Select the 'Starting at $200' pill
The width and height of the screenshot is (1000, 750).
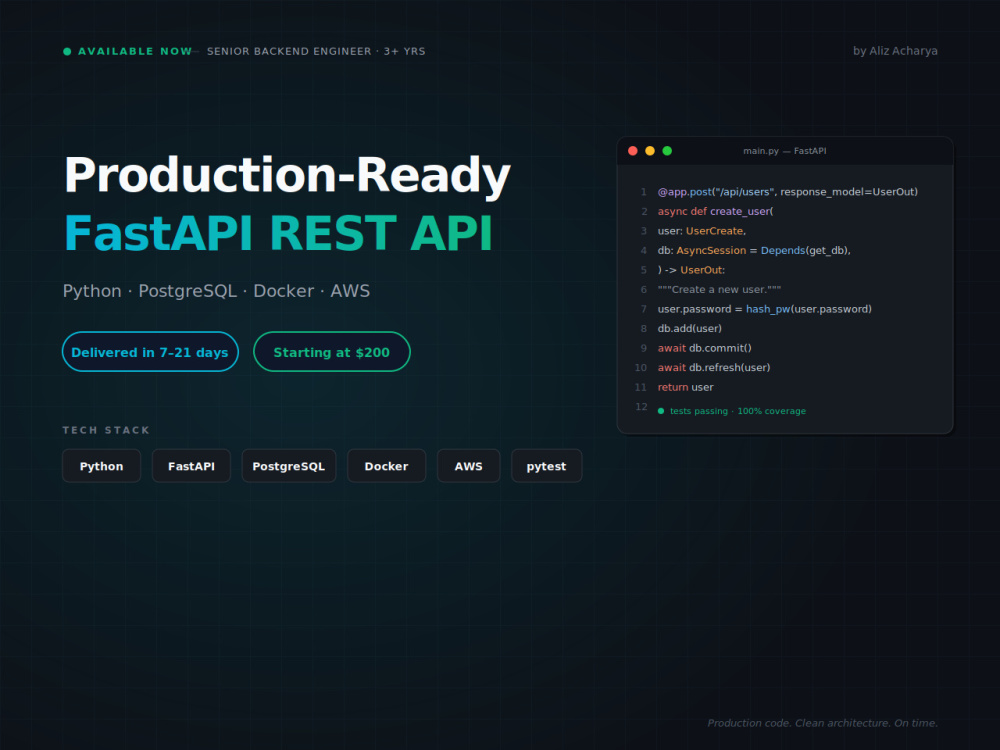pos(332,352)
